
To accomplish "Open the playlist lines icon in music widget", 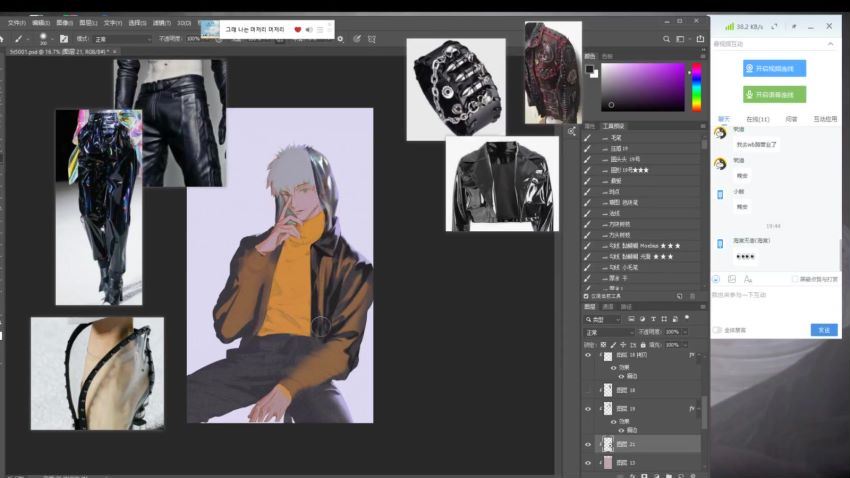I will [x=320, y=30].
